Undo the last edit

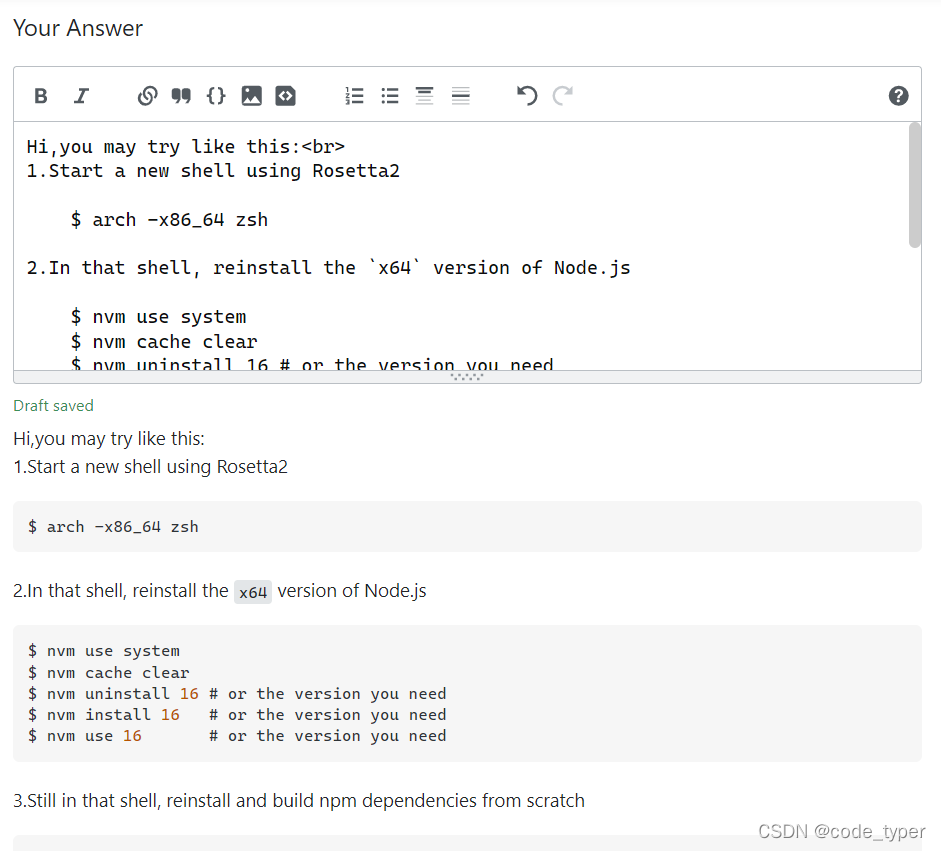(x=527, y=96)
